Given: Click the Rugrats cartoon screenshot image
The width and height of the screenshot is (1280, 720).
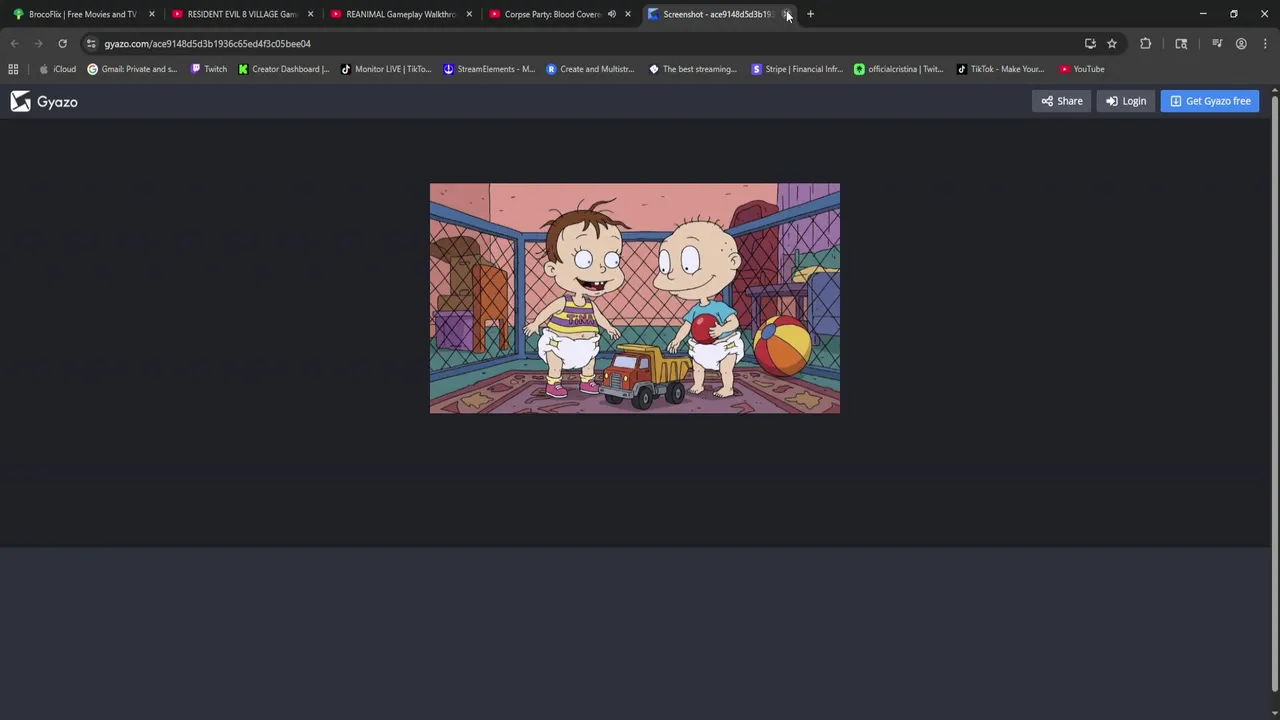Looking at the screenshot, I should coord(635,298).
